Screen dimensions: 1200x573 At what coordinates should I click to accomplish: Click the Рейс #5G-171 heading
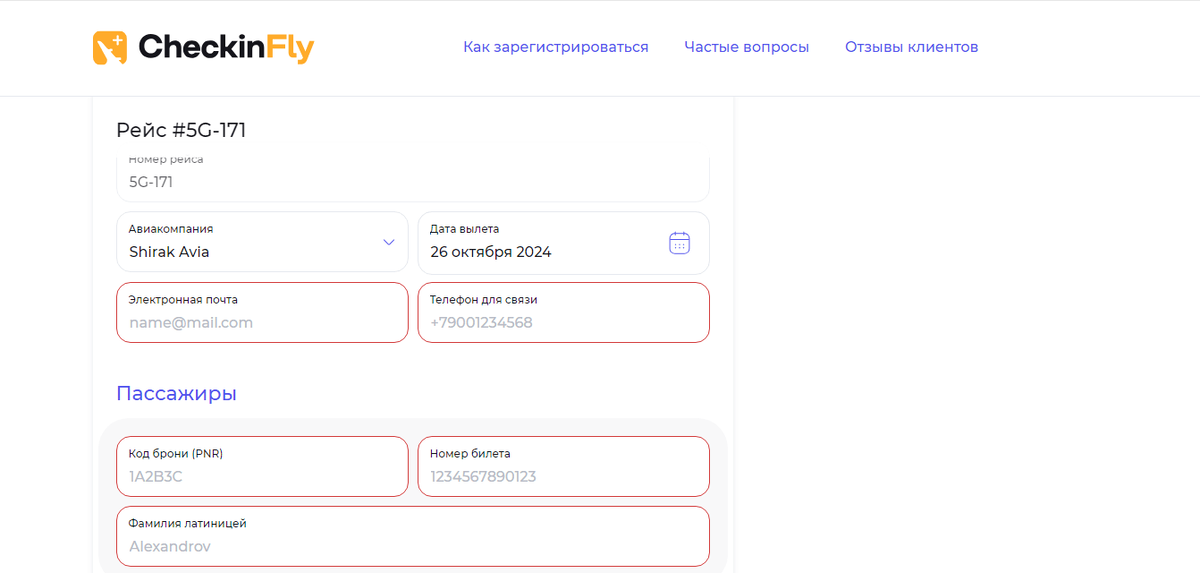[181, 130]
